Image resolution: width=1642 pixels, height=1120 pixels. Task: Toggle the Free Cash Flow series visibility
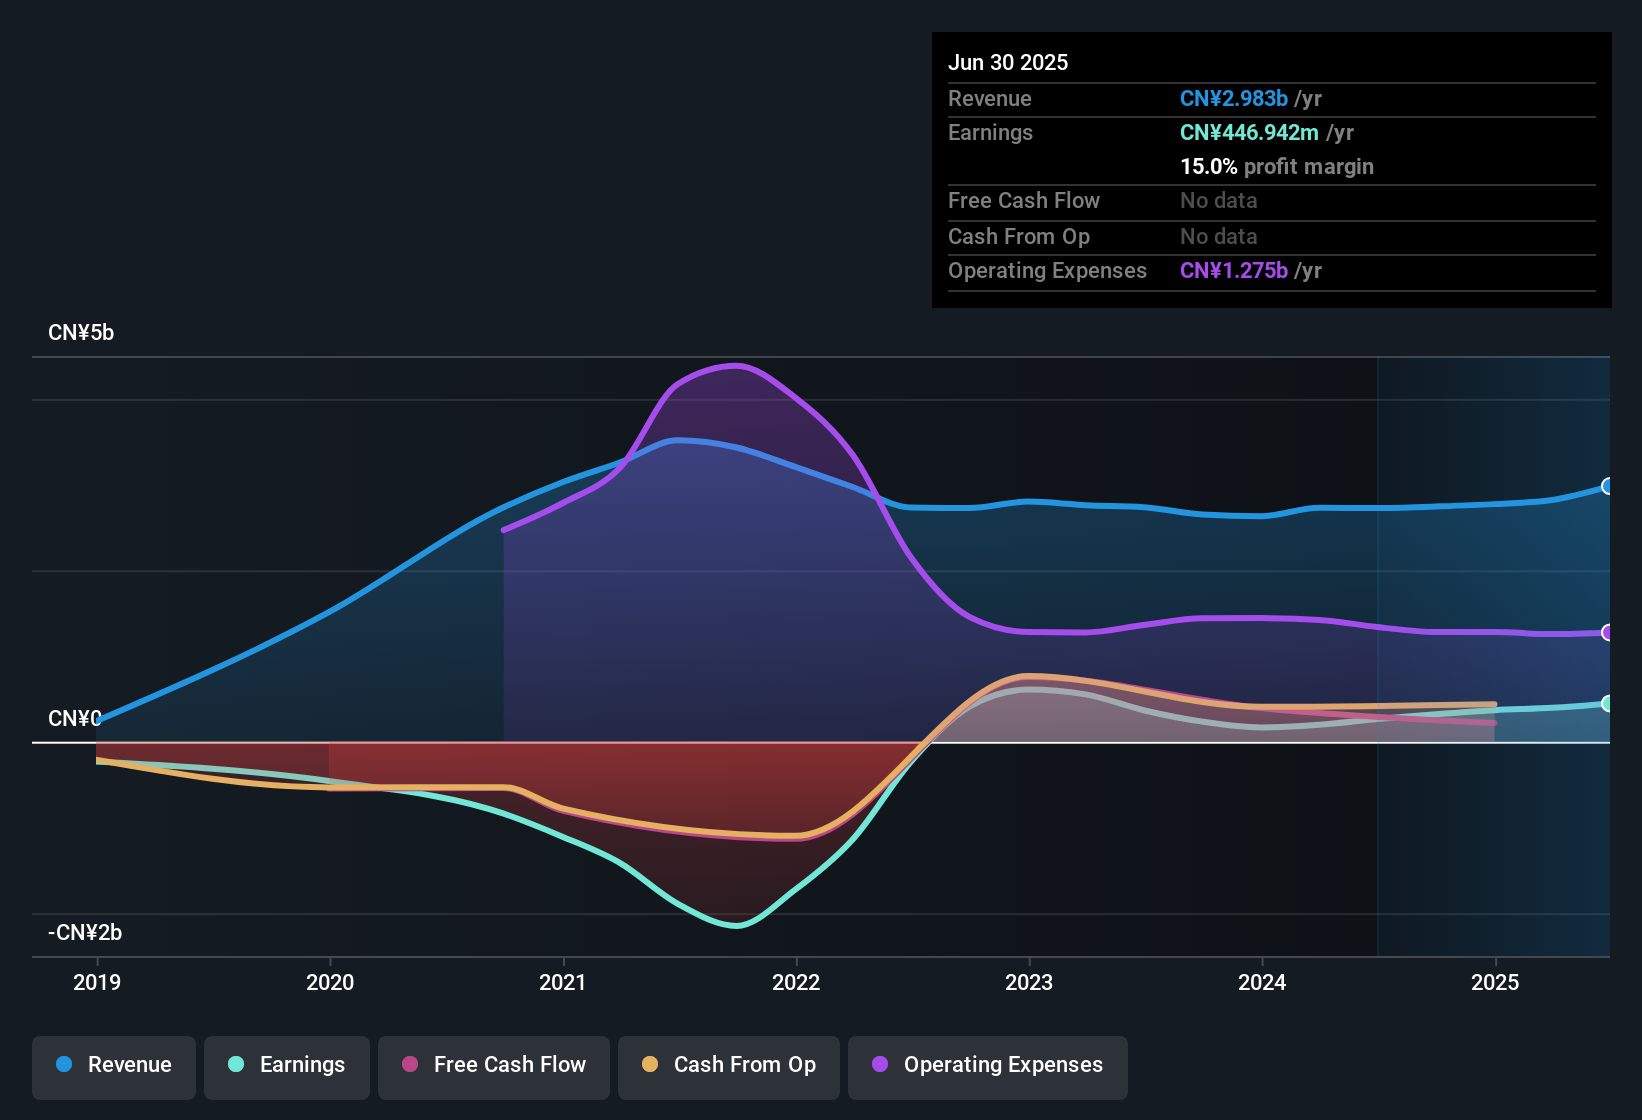click(493, 1065)
